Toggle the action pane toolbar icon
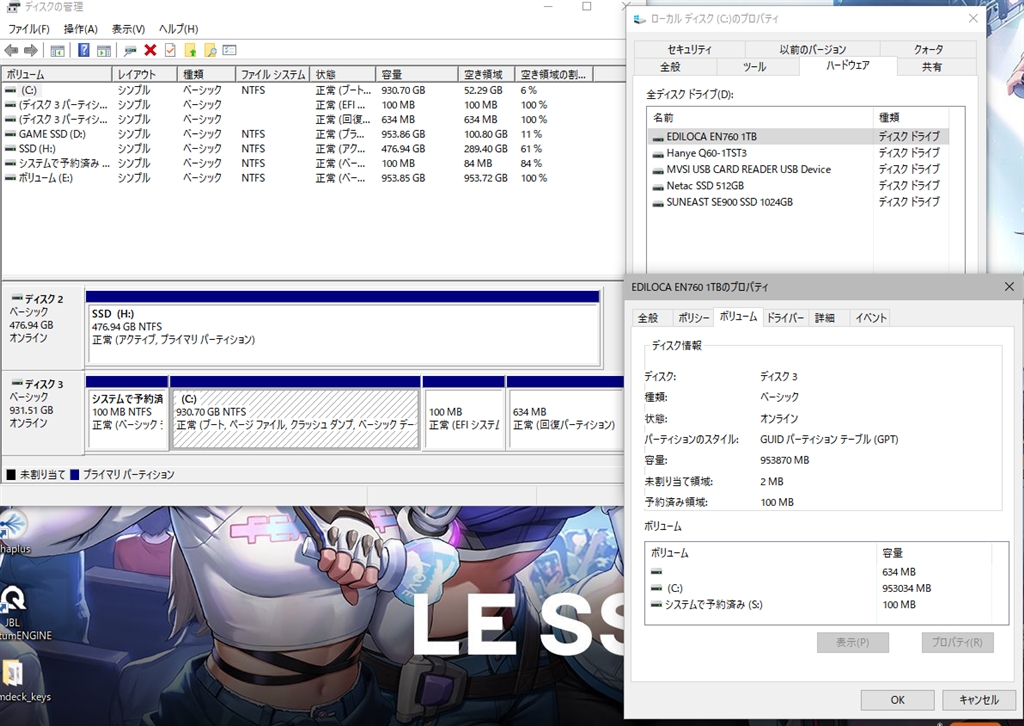Screen dimensions: 1024x726 (103, 50)
